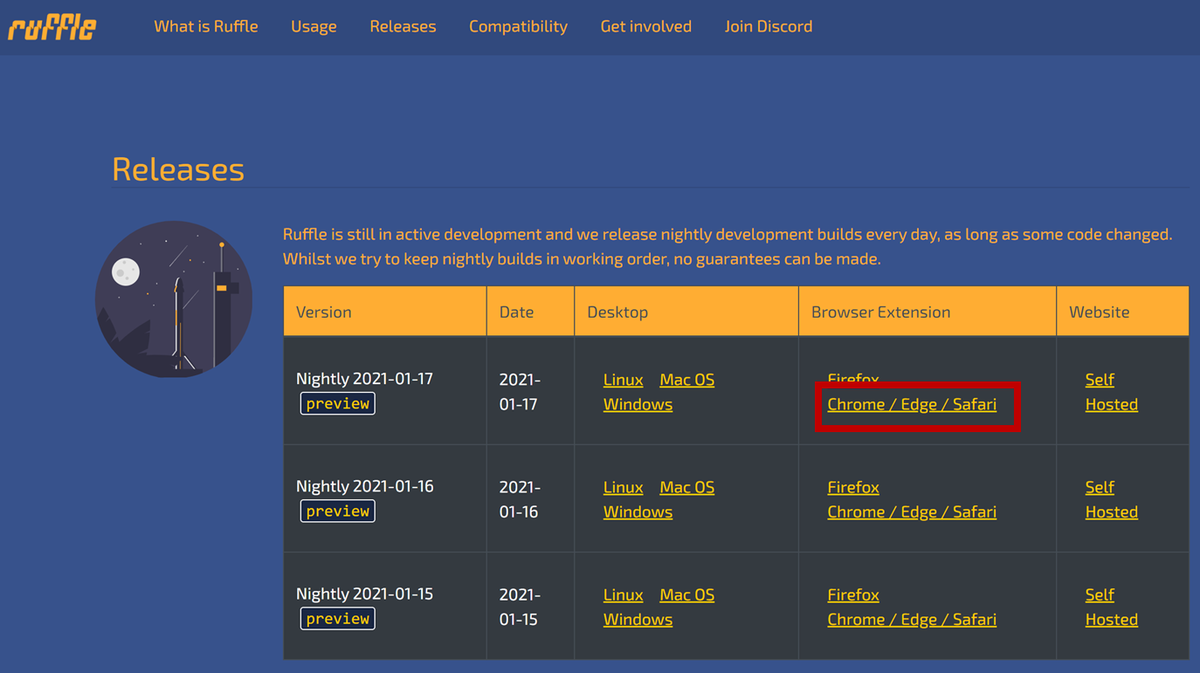This screenshot has width=1200, height=673.
Task: Open Firefox extension for Nightly 2021-01-16
Action: click(x=853, y=487)
